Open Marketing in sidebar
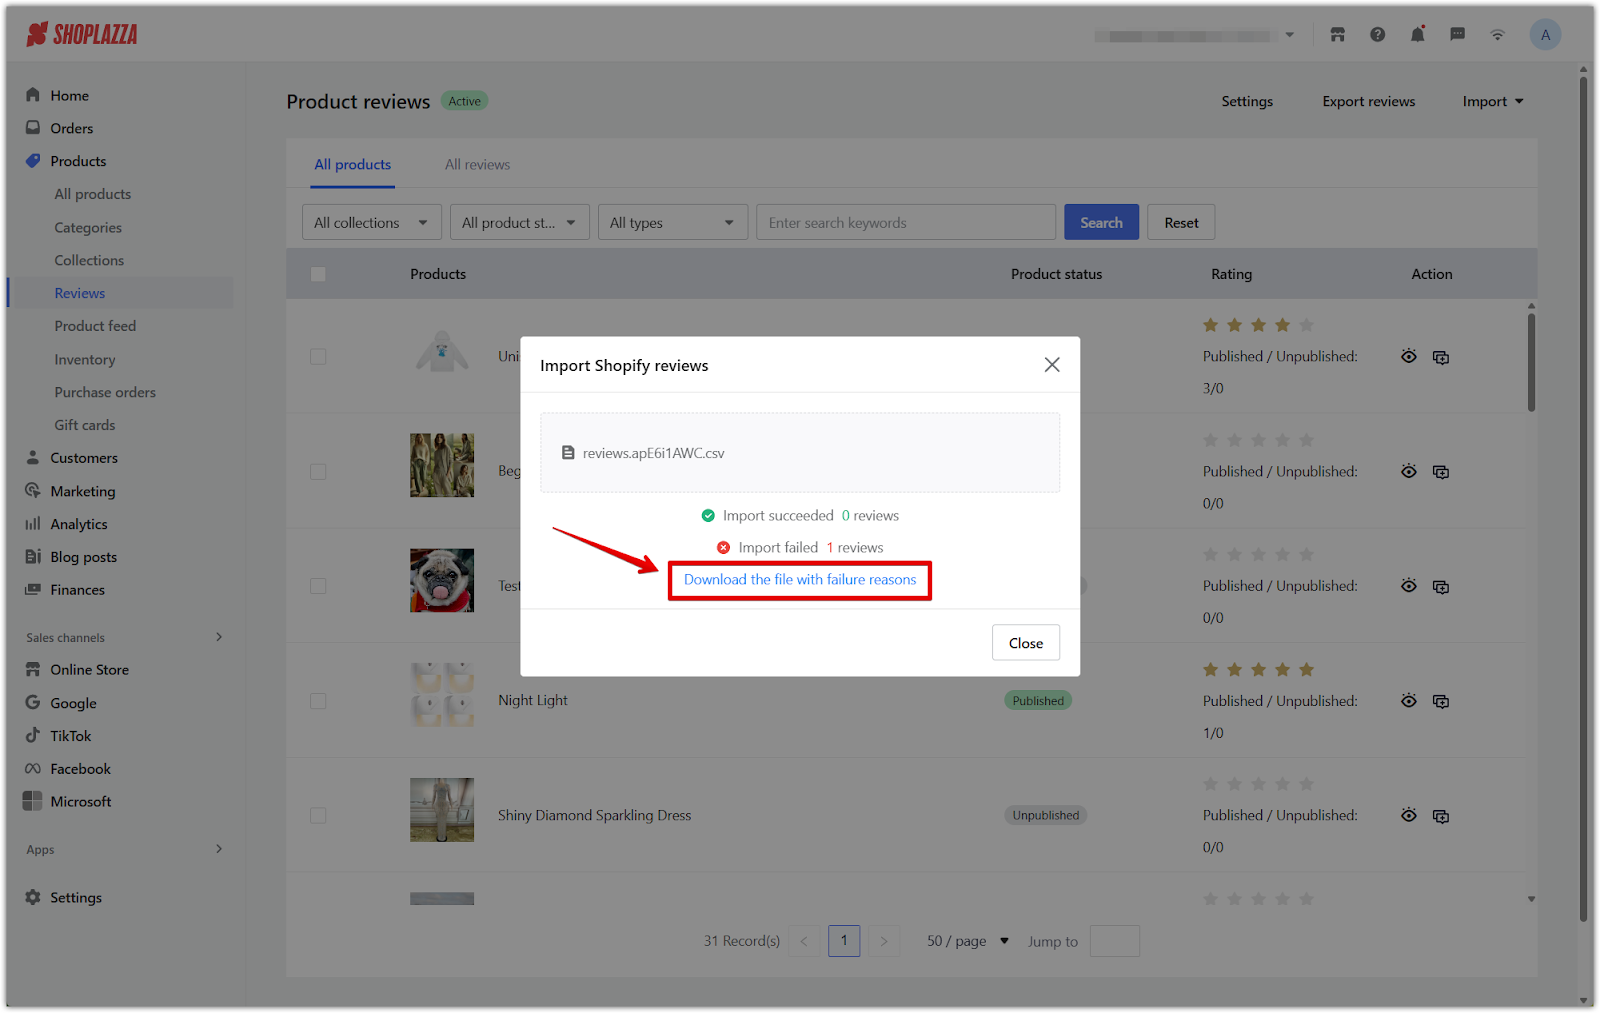This screenshot has width=1600, height=1013. (83, 491)
